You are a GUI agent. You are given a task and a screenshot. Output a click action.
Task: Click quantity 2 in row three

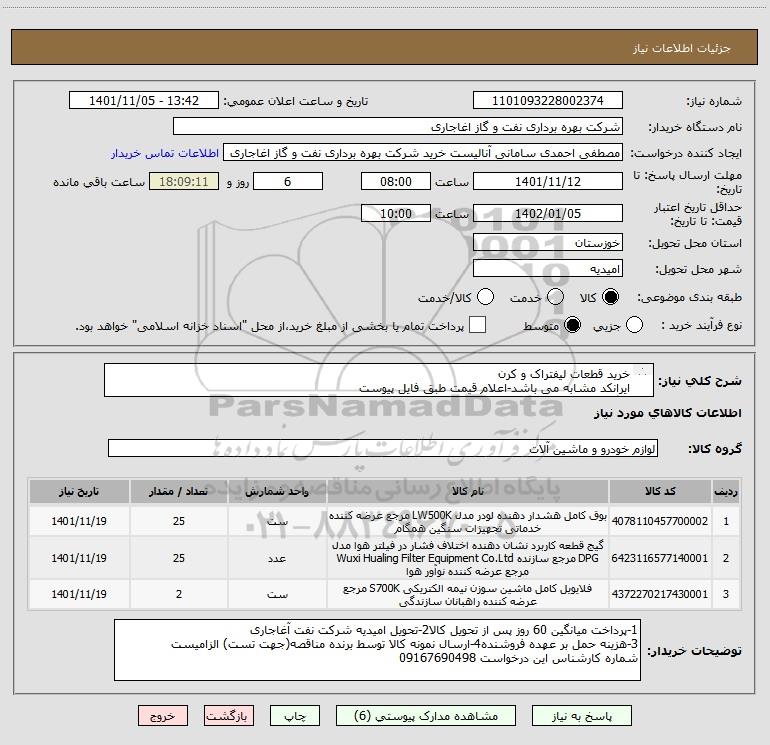click(179, 594)
